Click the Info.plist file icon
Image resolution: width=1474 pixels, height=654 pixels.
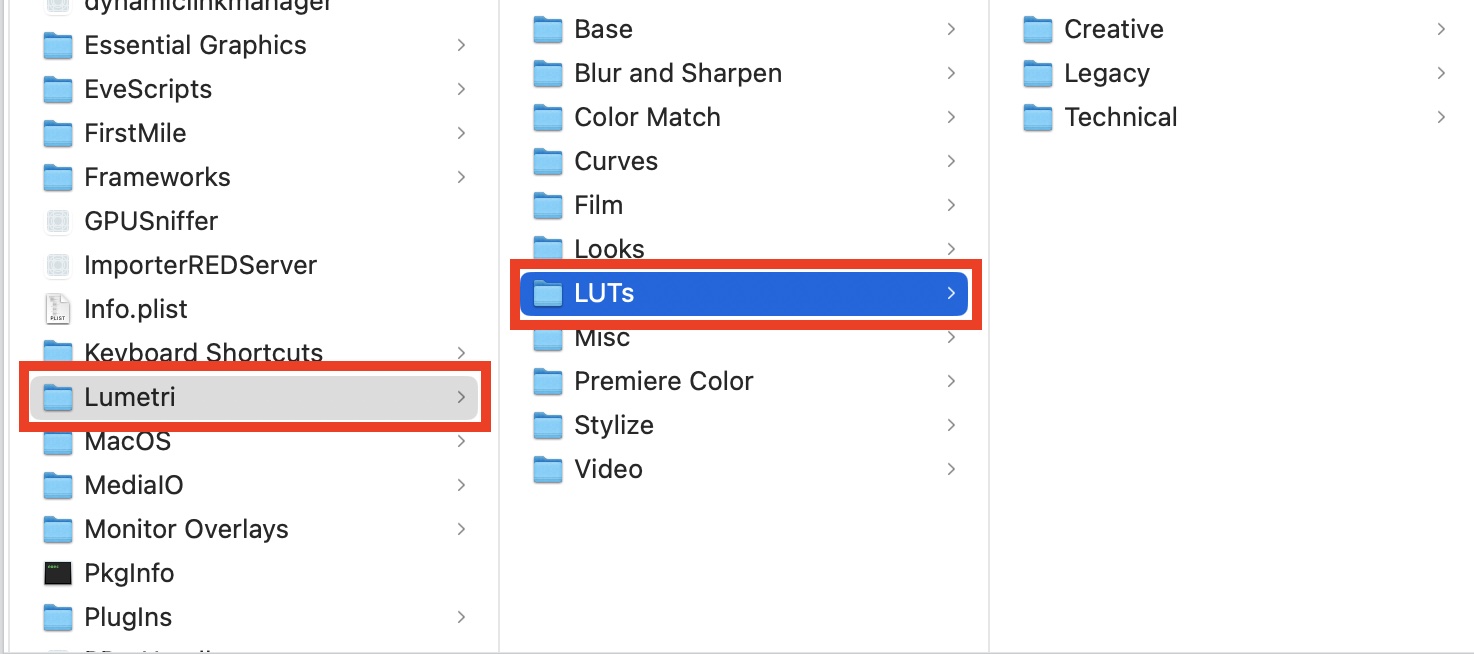pos(59,309)
